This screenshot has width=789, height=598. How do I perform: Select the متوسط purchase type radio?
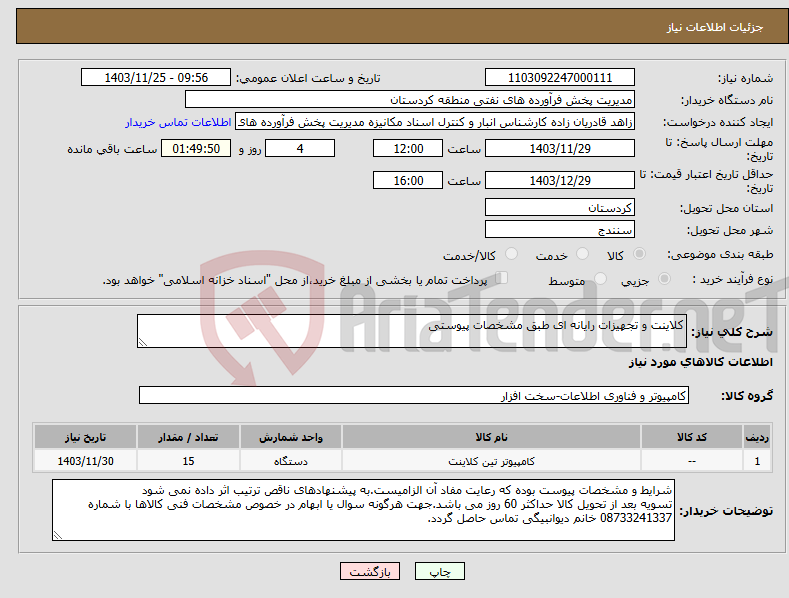click(x=600, y=279)
